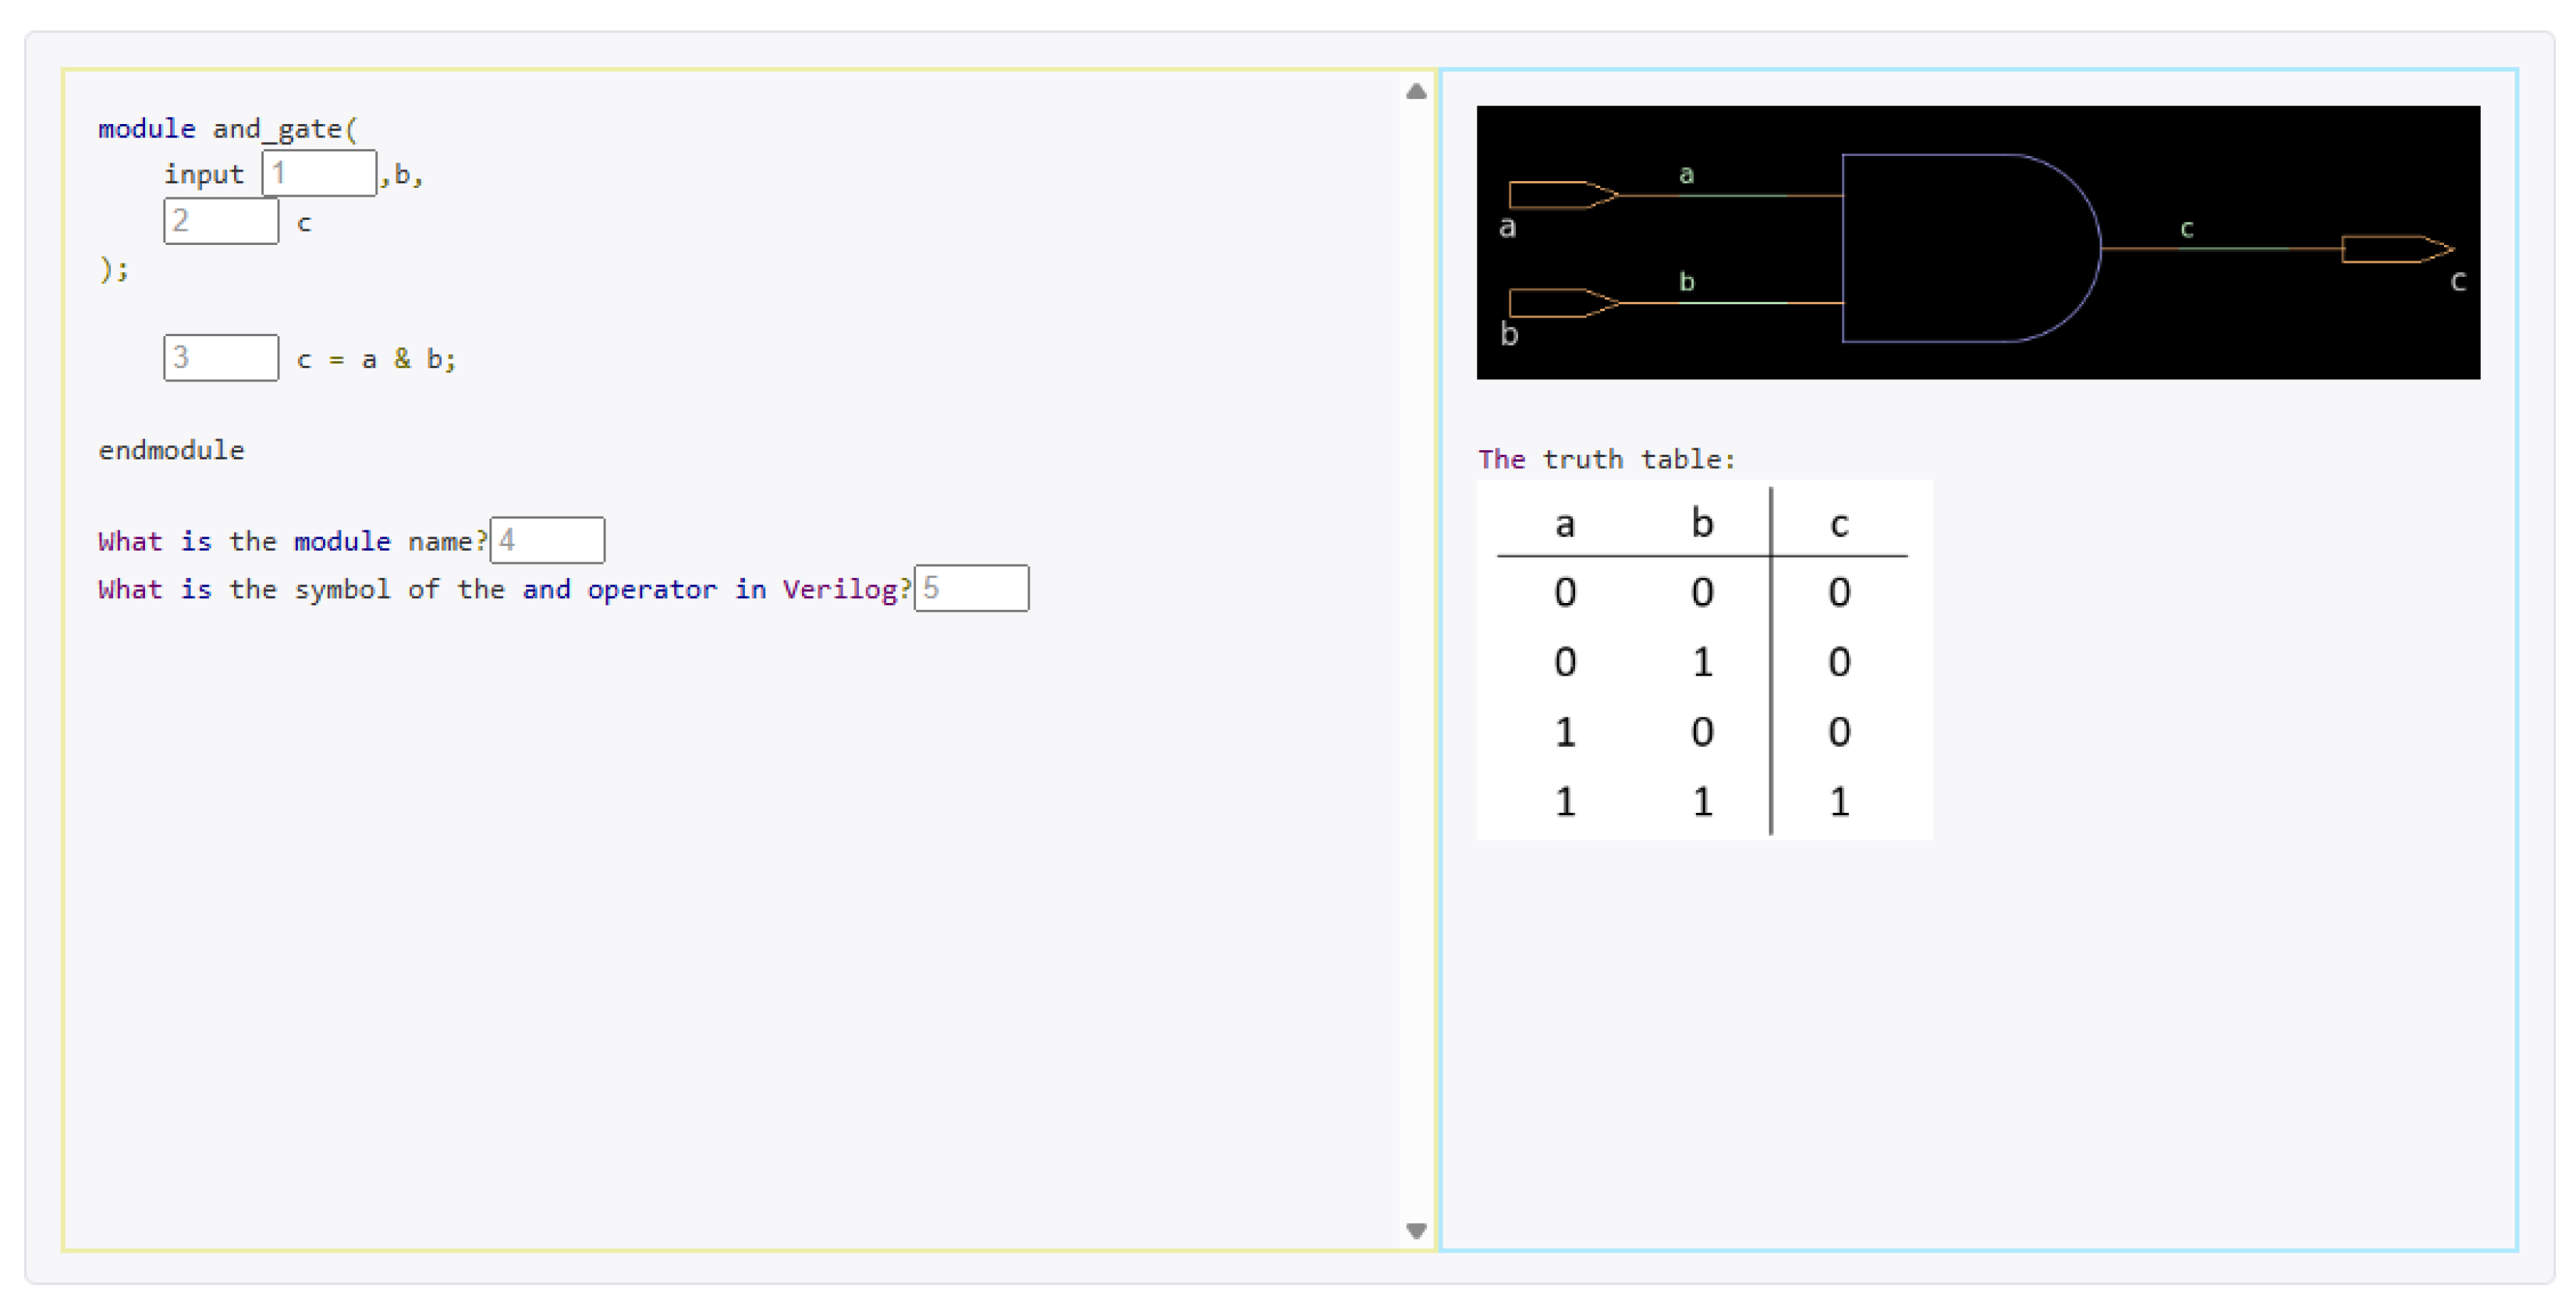Click answer field 4 for module name
Image resolution: width=2576 pixels, height=1305 pixels.
(547, 541)
